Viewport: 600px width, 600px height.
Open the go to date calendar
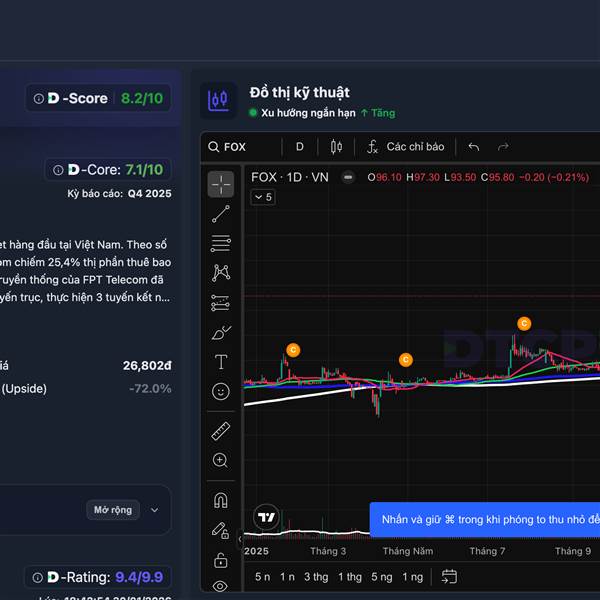pos(450,577)
